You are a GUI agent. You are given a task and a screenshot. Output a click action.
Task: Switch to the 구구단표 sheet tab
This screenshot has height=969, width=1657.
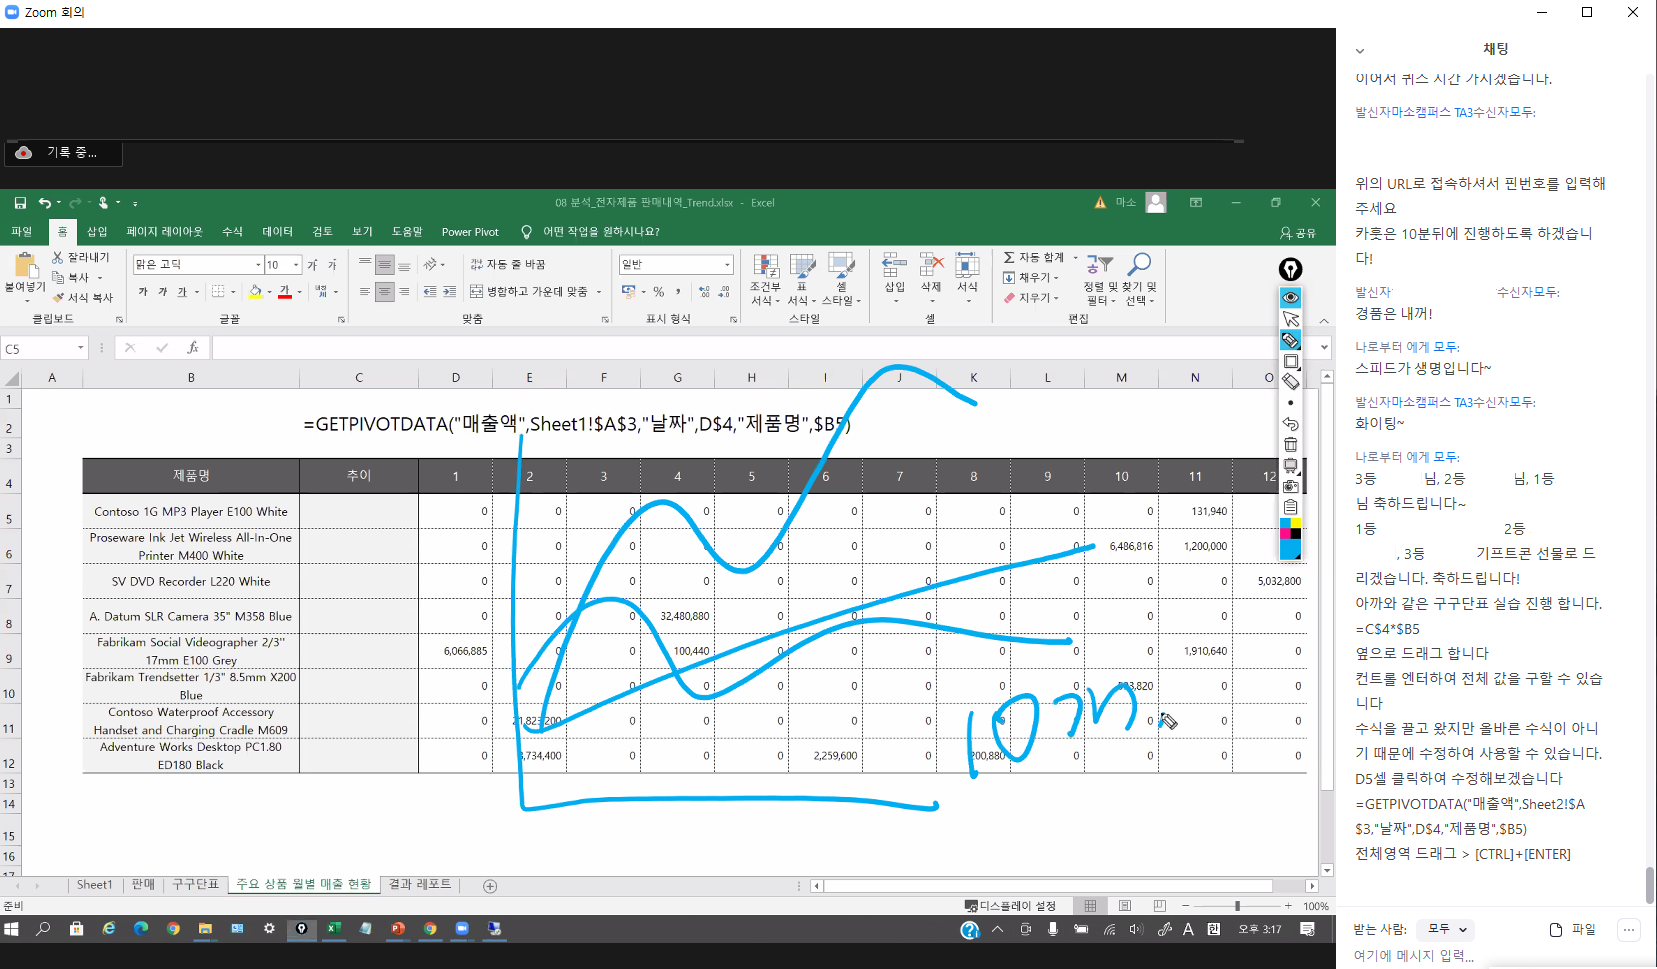pyautogui.click(x=195, y=885)
